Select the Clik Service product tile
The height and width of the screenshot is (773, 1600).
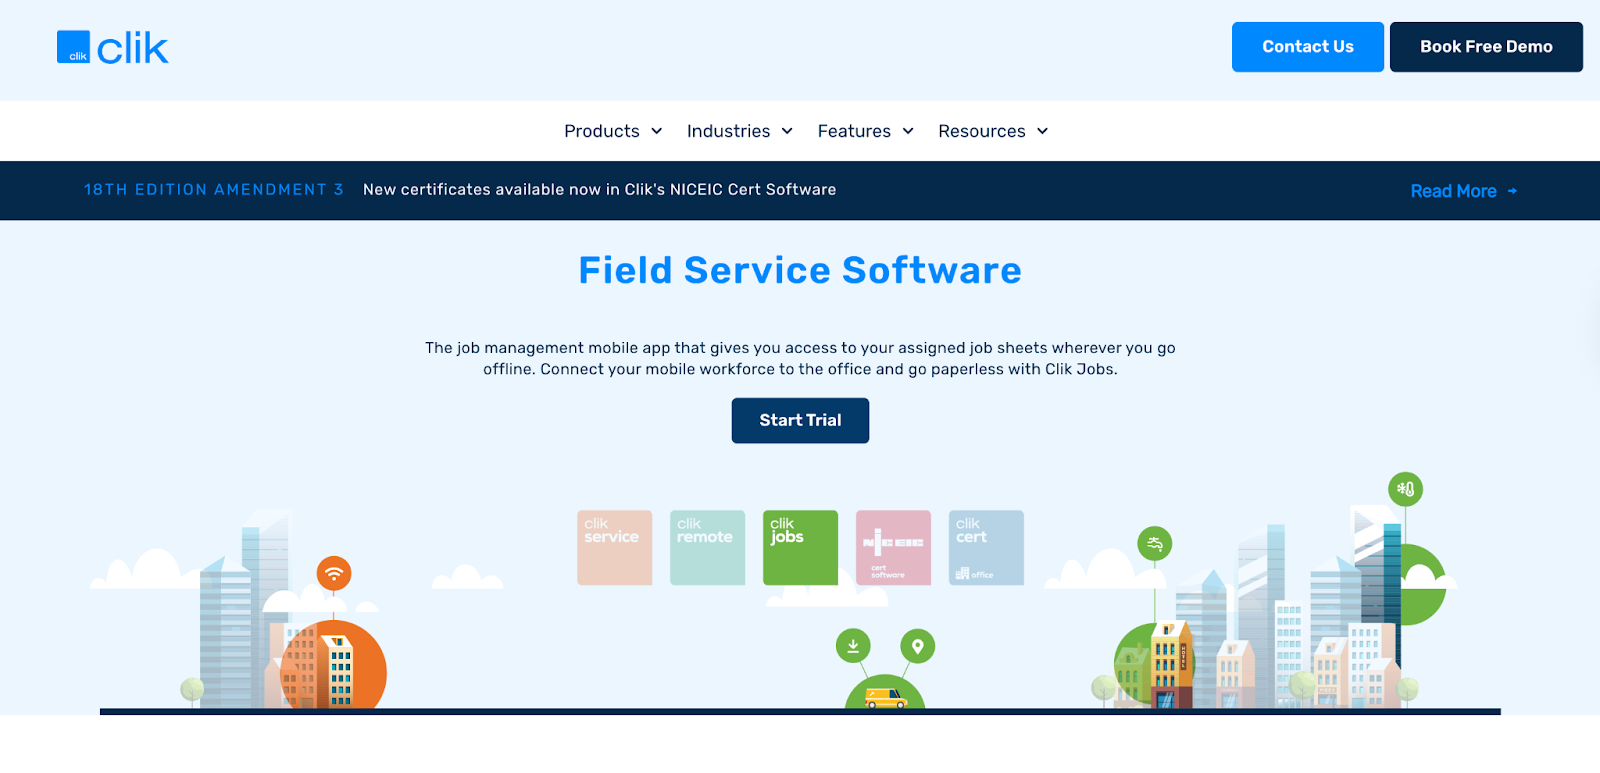click(614, 548)
